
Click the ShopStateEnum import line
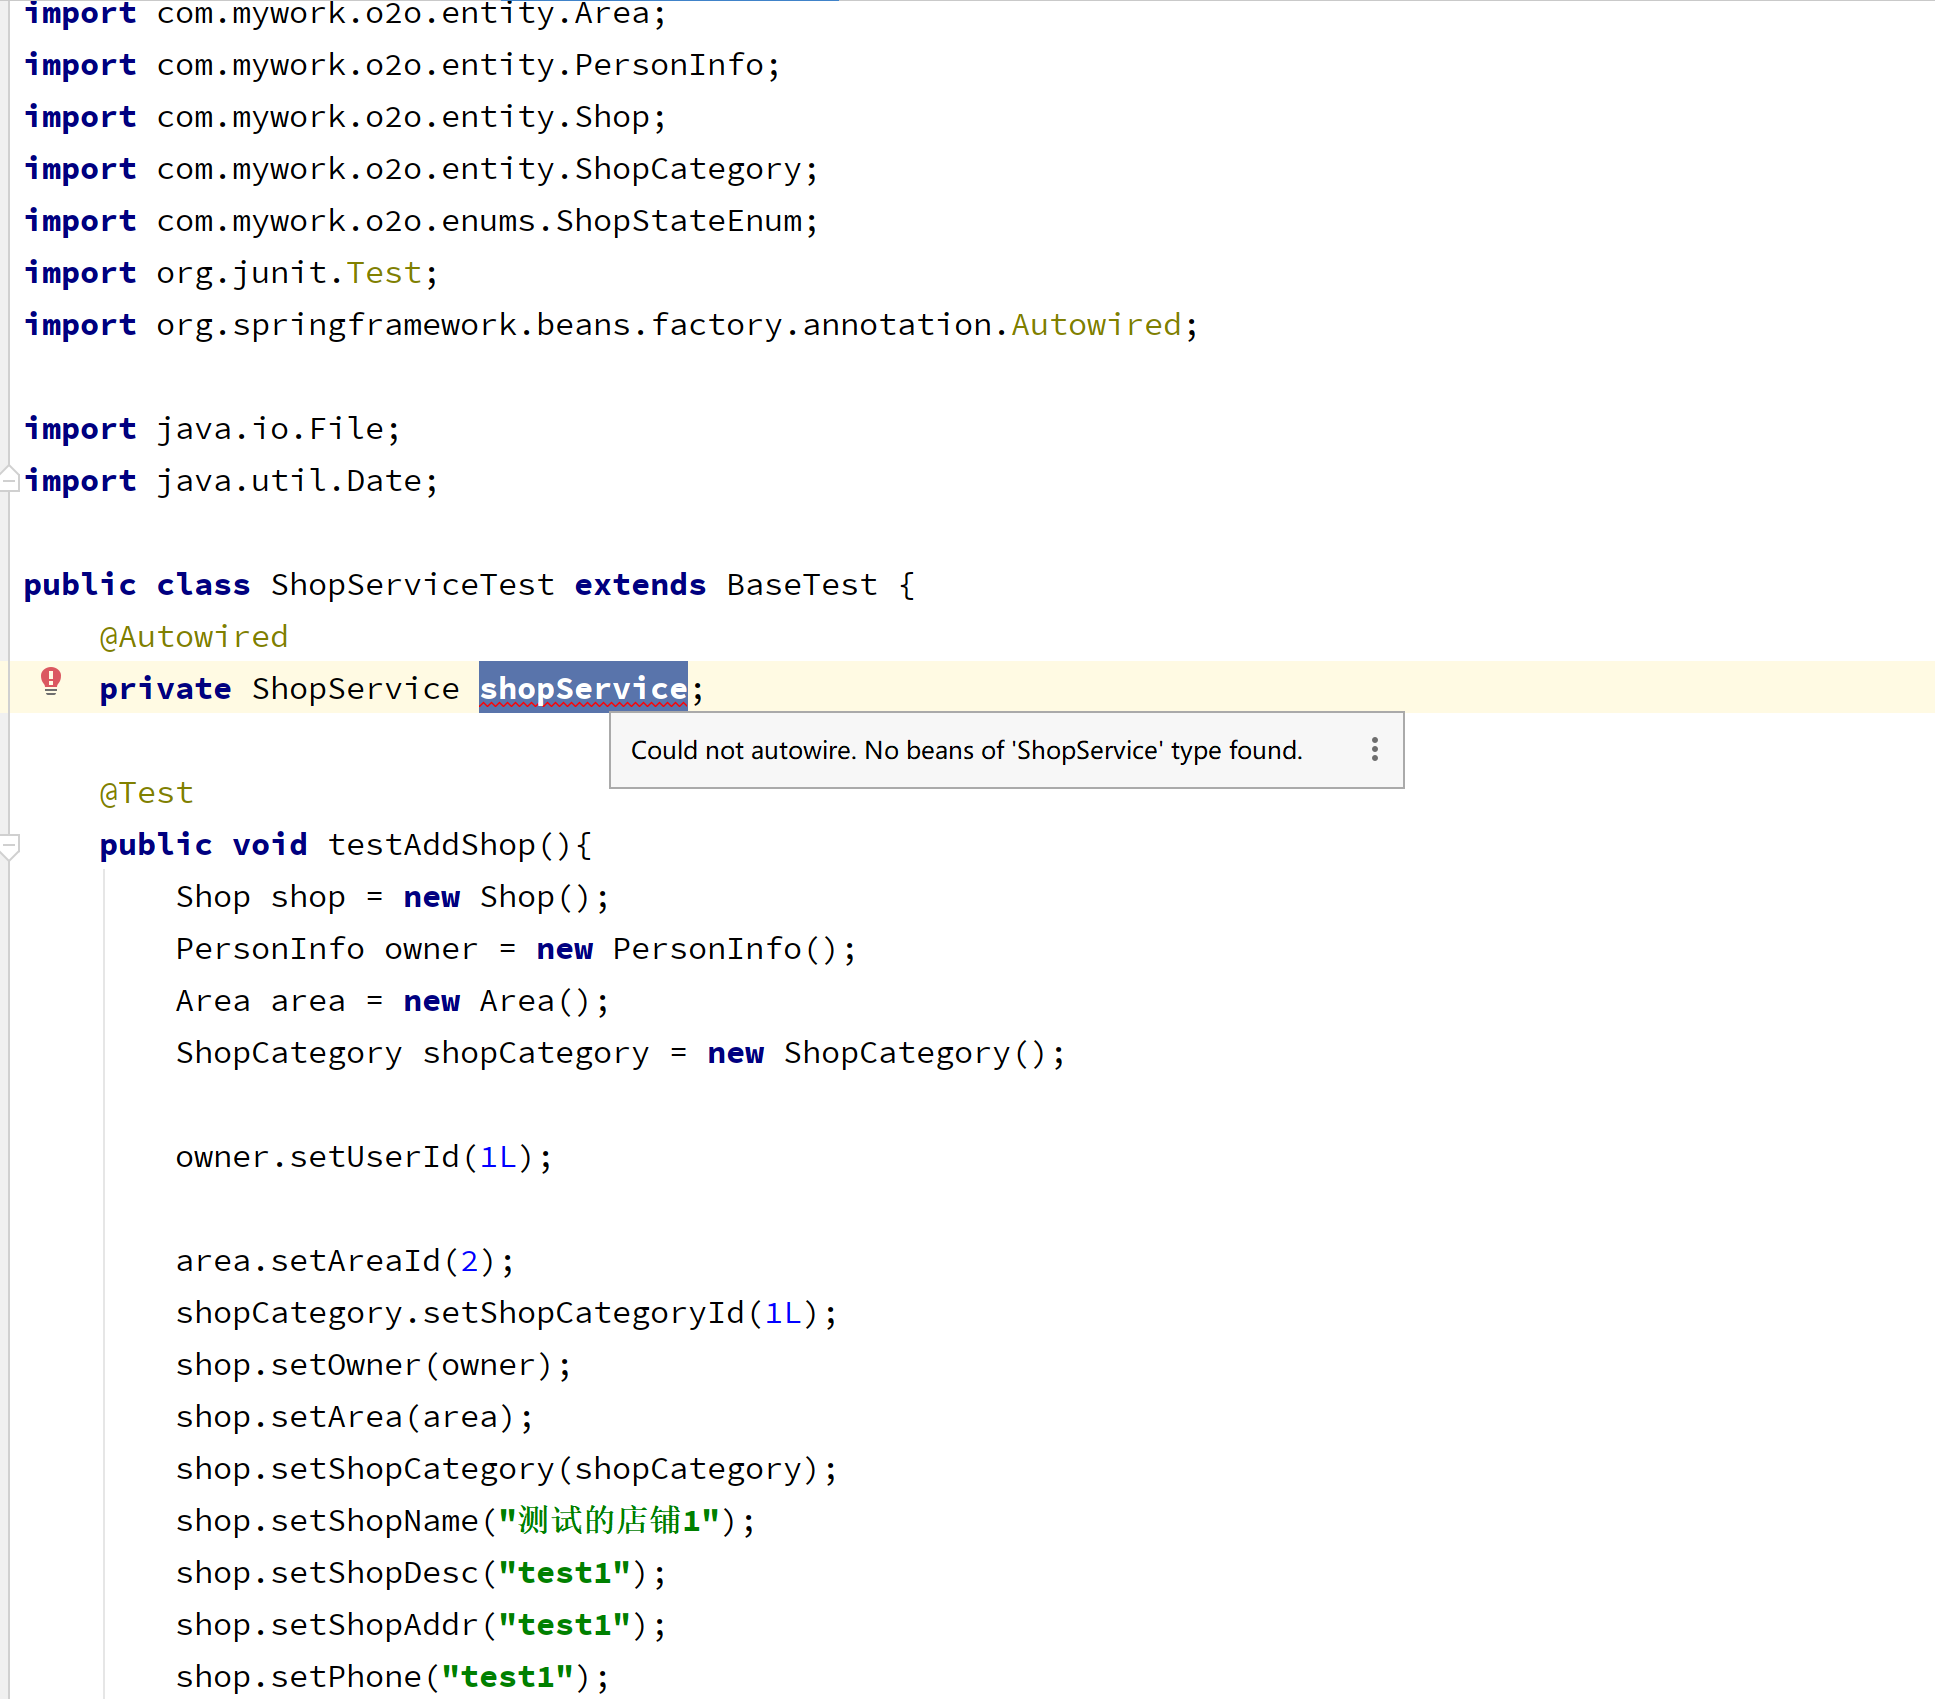coord(421,221)
